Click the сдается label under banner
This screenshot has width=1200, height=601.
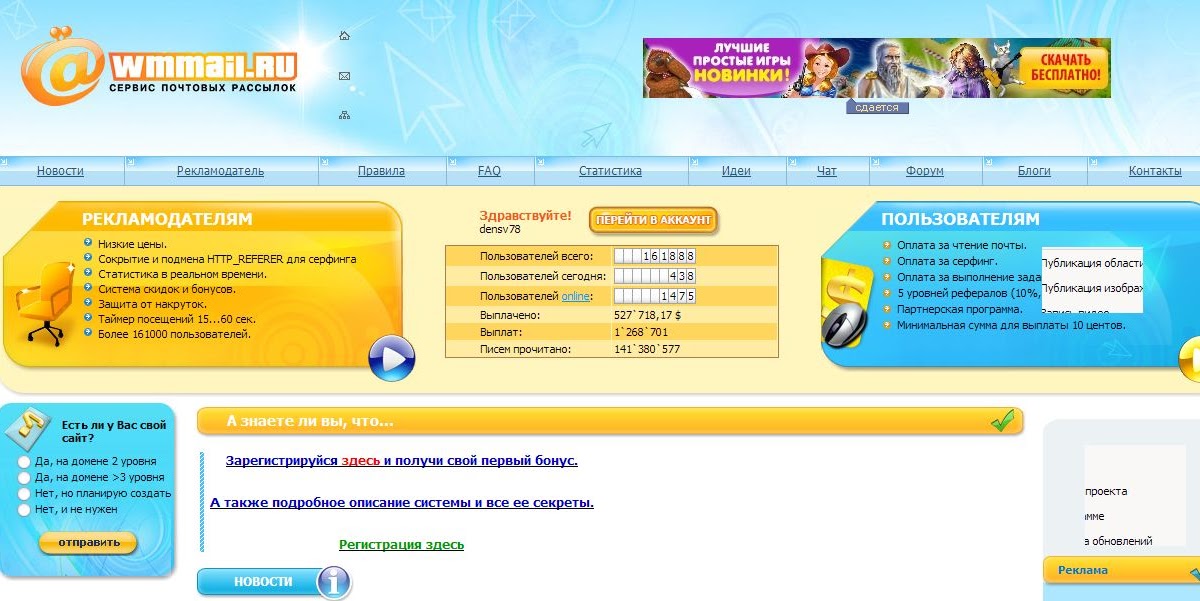coord(877,107)
